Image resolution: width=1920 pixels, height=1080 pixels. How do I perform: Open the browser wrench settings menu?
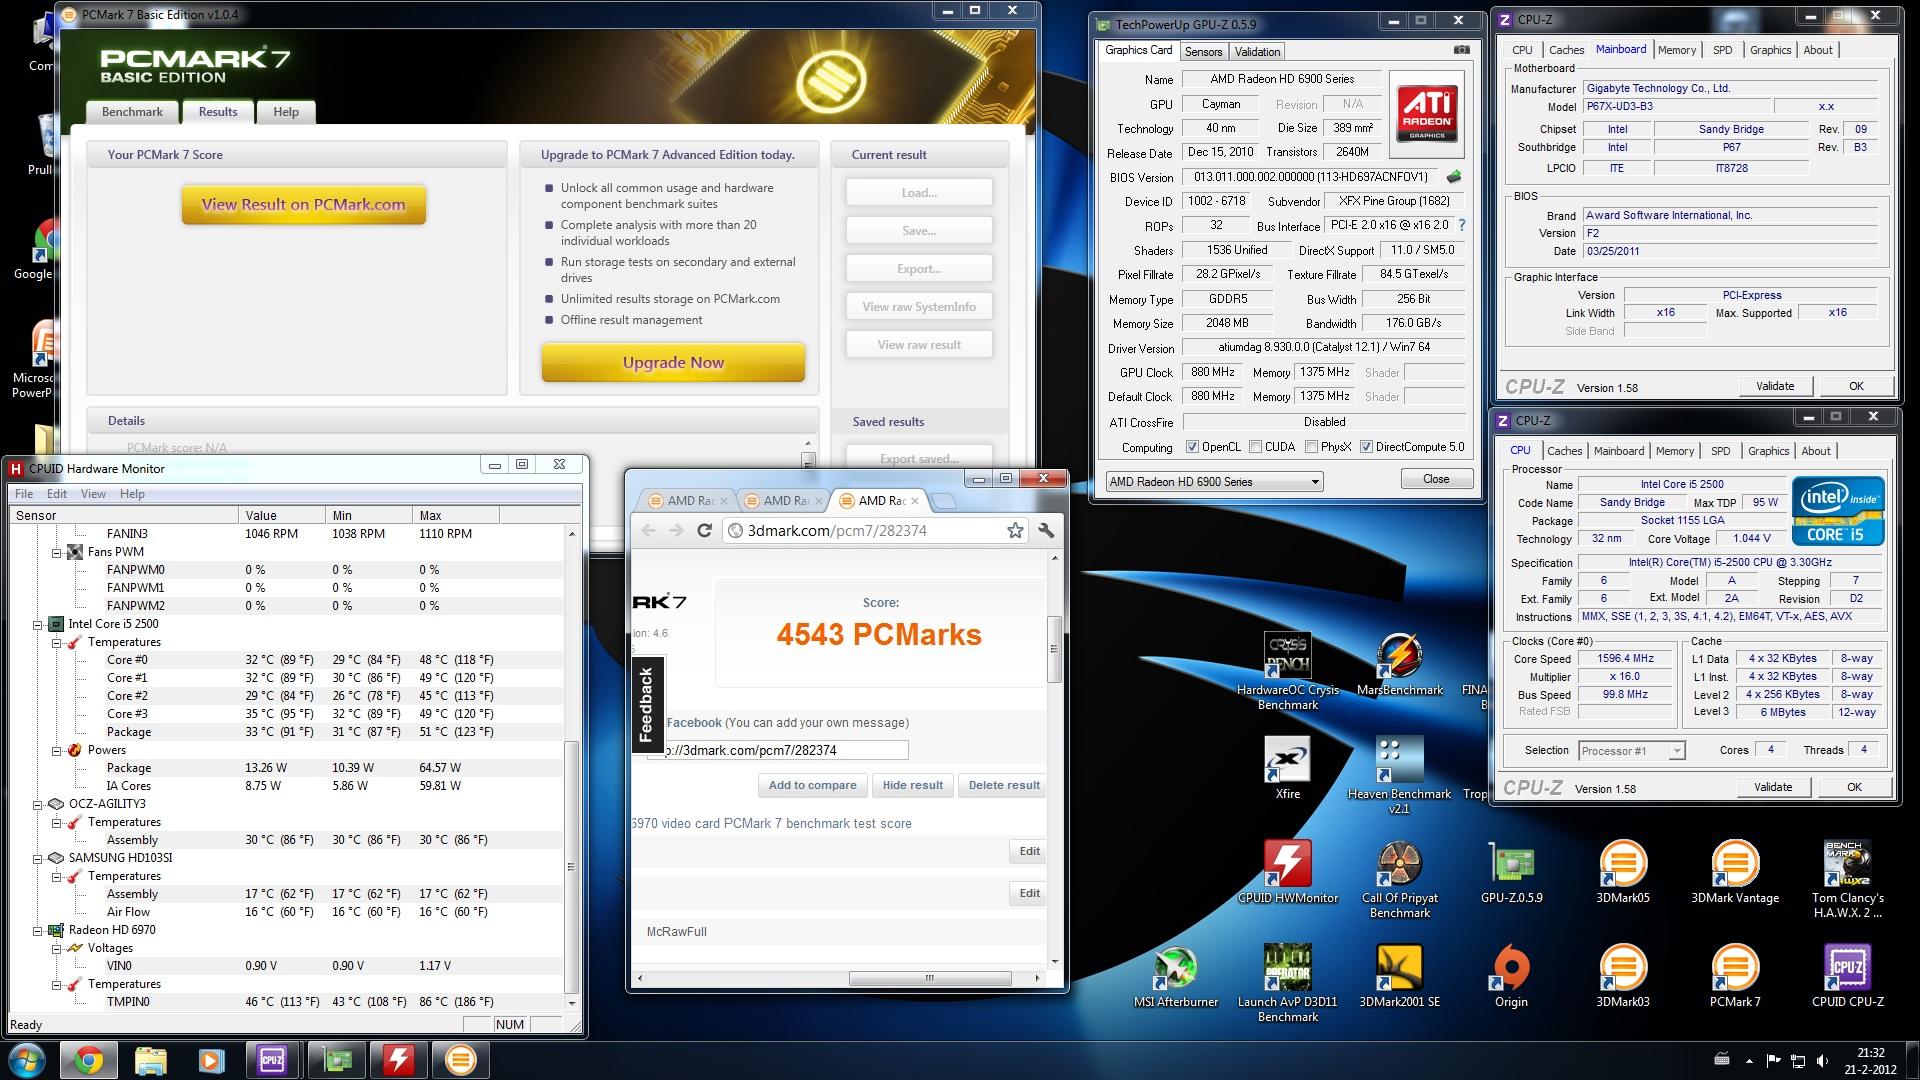pyautogui.click(x=1046, y=531)
